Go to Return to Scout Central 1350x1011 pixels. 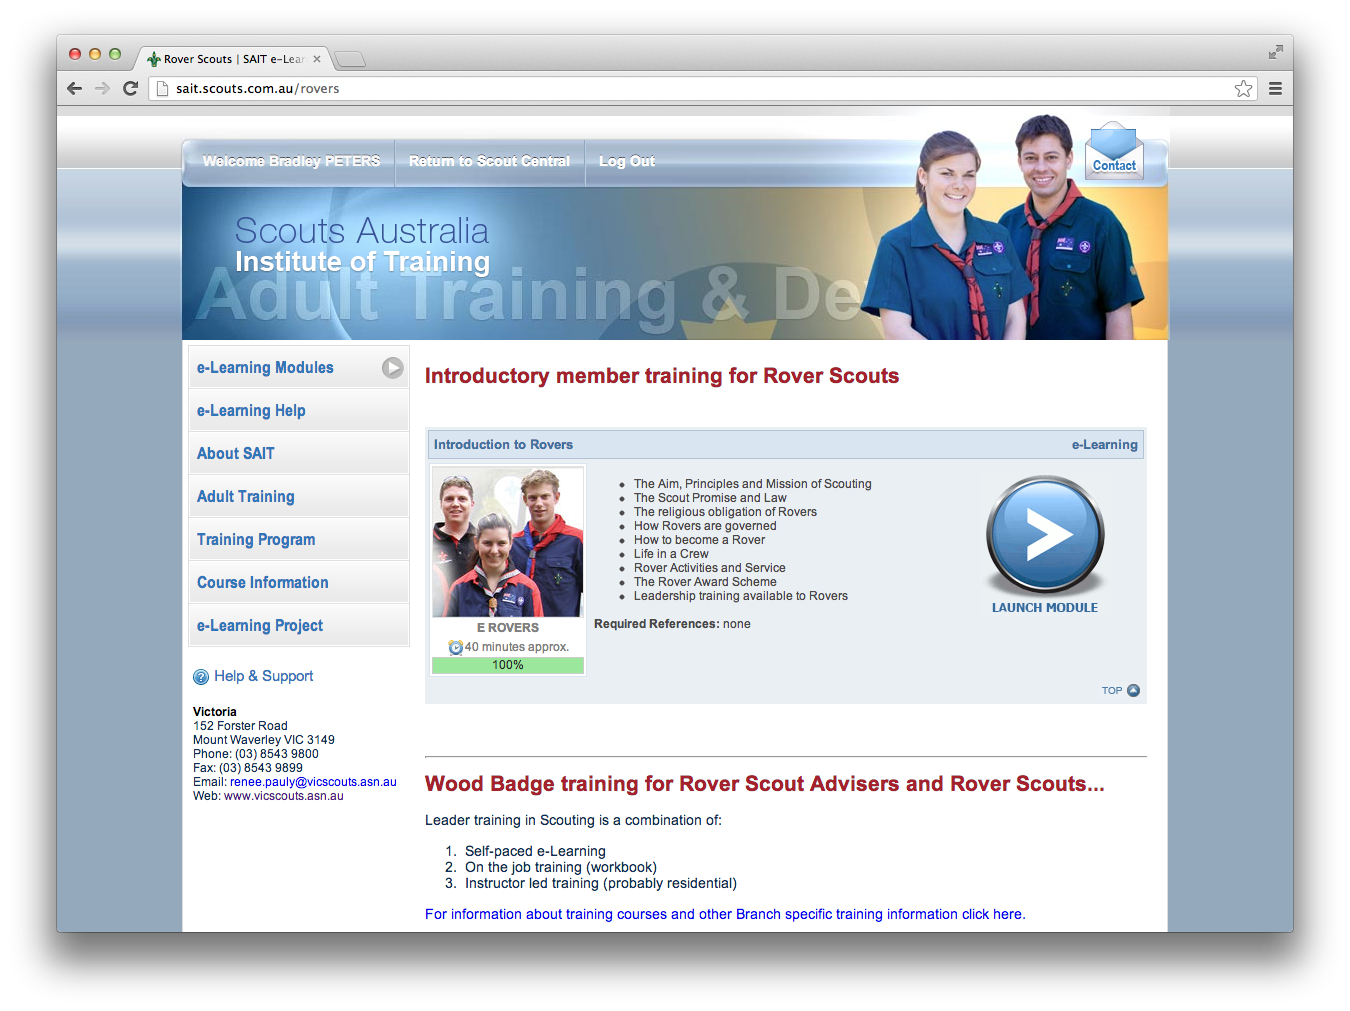coord(489,161)
